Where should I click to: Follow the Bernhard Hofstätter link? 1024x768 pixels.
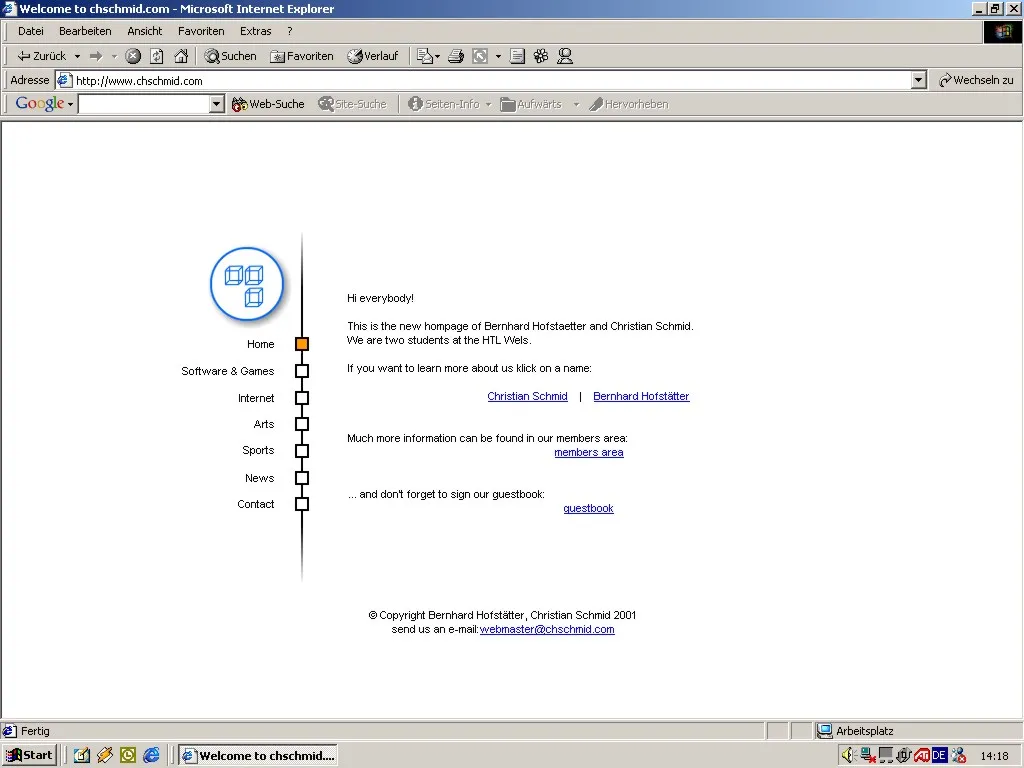(x=641, y=396)
